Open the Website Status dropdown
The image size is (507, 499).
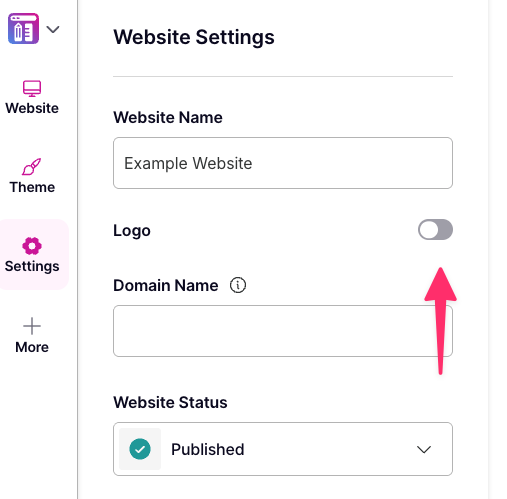click(283, 449)
